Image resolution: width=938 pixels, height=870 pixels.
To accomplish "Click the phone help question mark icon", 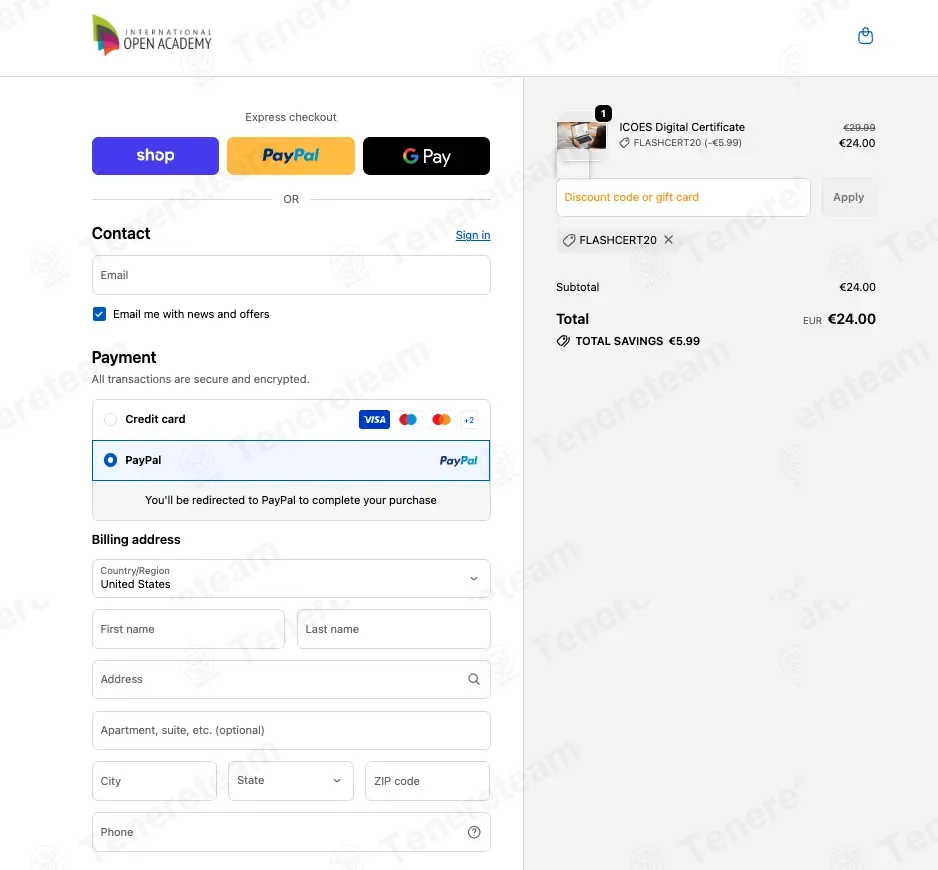I will [x=474, y=832].
